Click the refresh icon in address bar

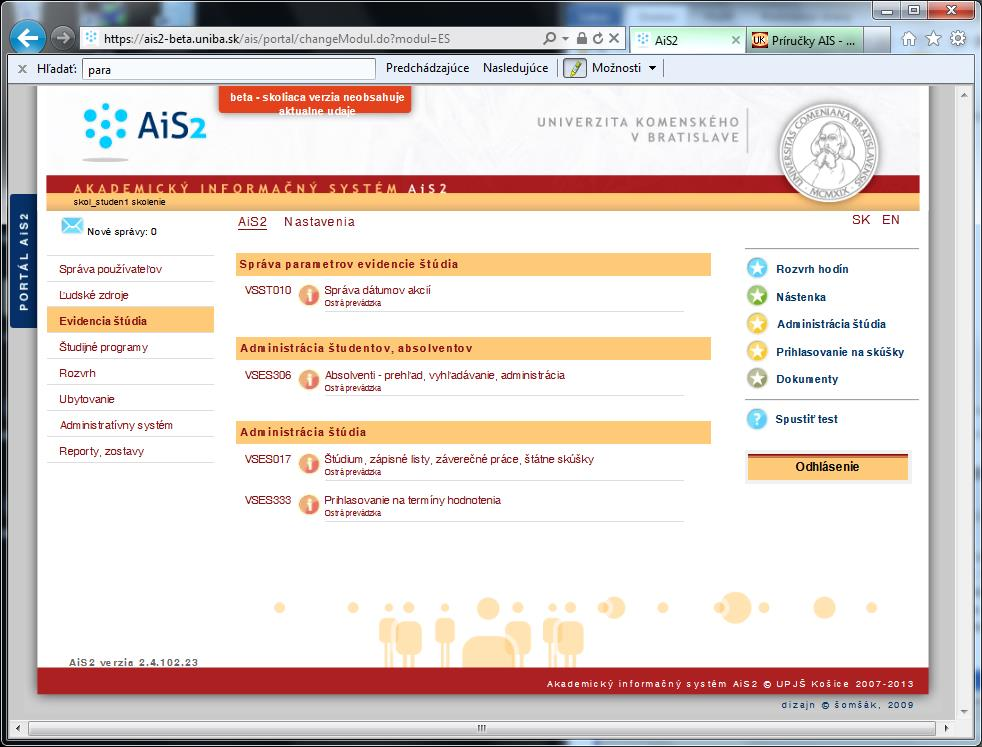tap(598, 38)
